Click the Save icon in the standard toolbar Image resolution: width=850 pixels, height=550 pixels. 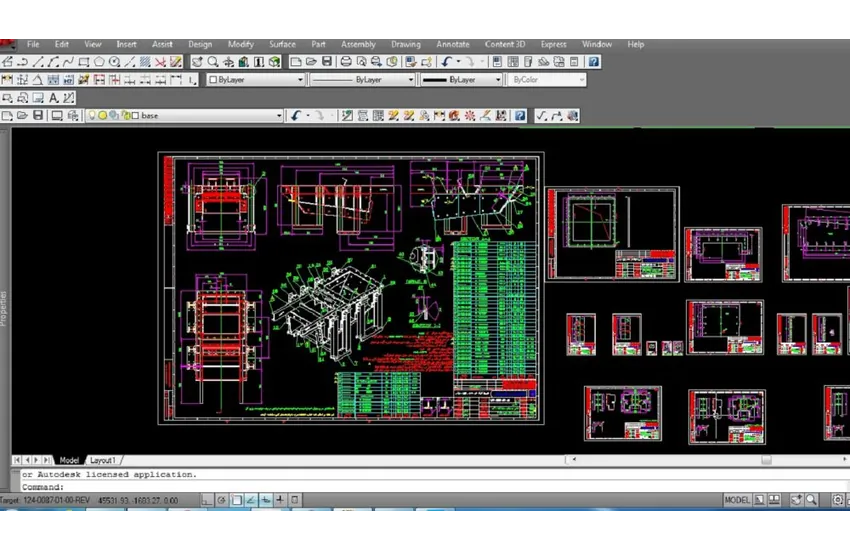pos(327,62)
